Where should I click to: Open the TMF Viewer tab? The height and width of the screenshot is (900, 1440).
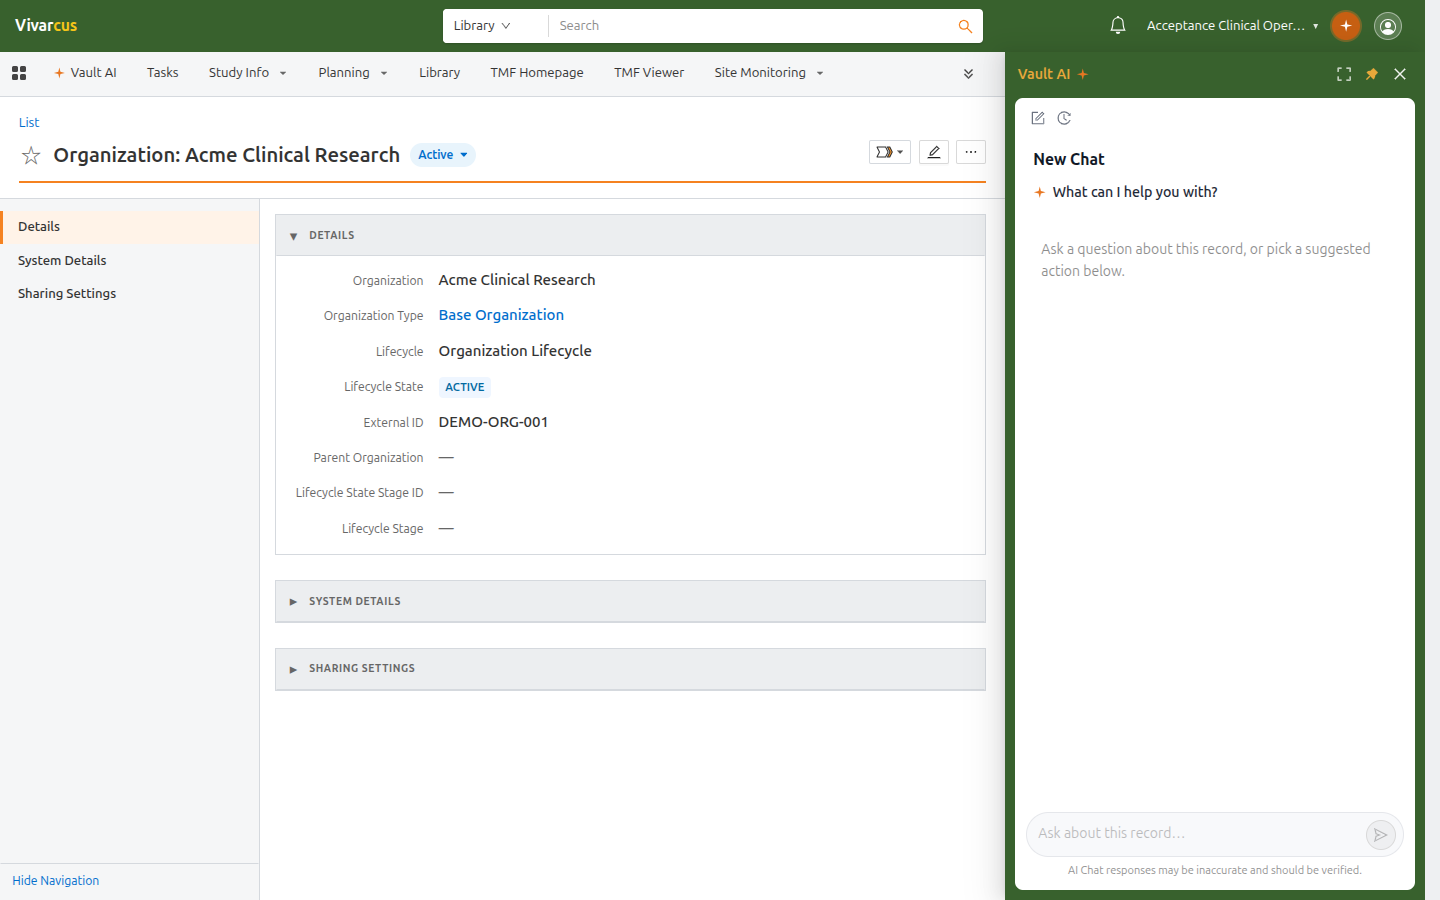[x=649, y=73]
